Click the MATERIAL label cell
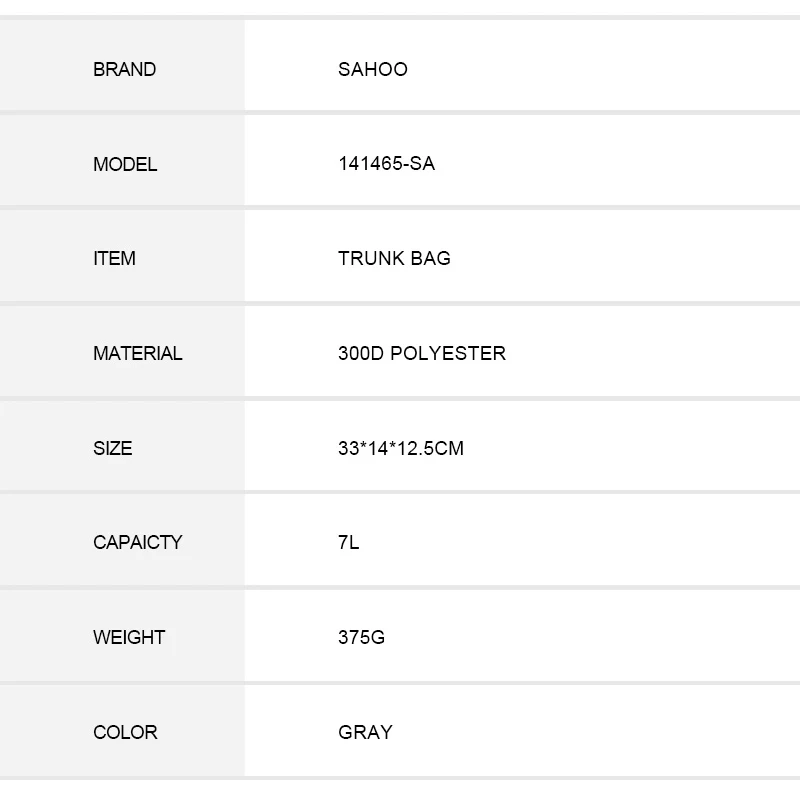The width and height of the screenshot is (800, 800). (137, 353)
